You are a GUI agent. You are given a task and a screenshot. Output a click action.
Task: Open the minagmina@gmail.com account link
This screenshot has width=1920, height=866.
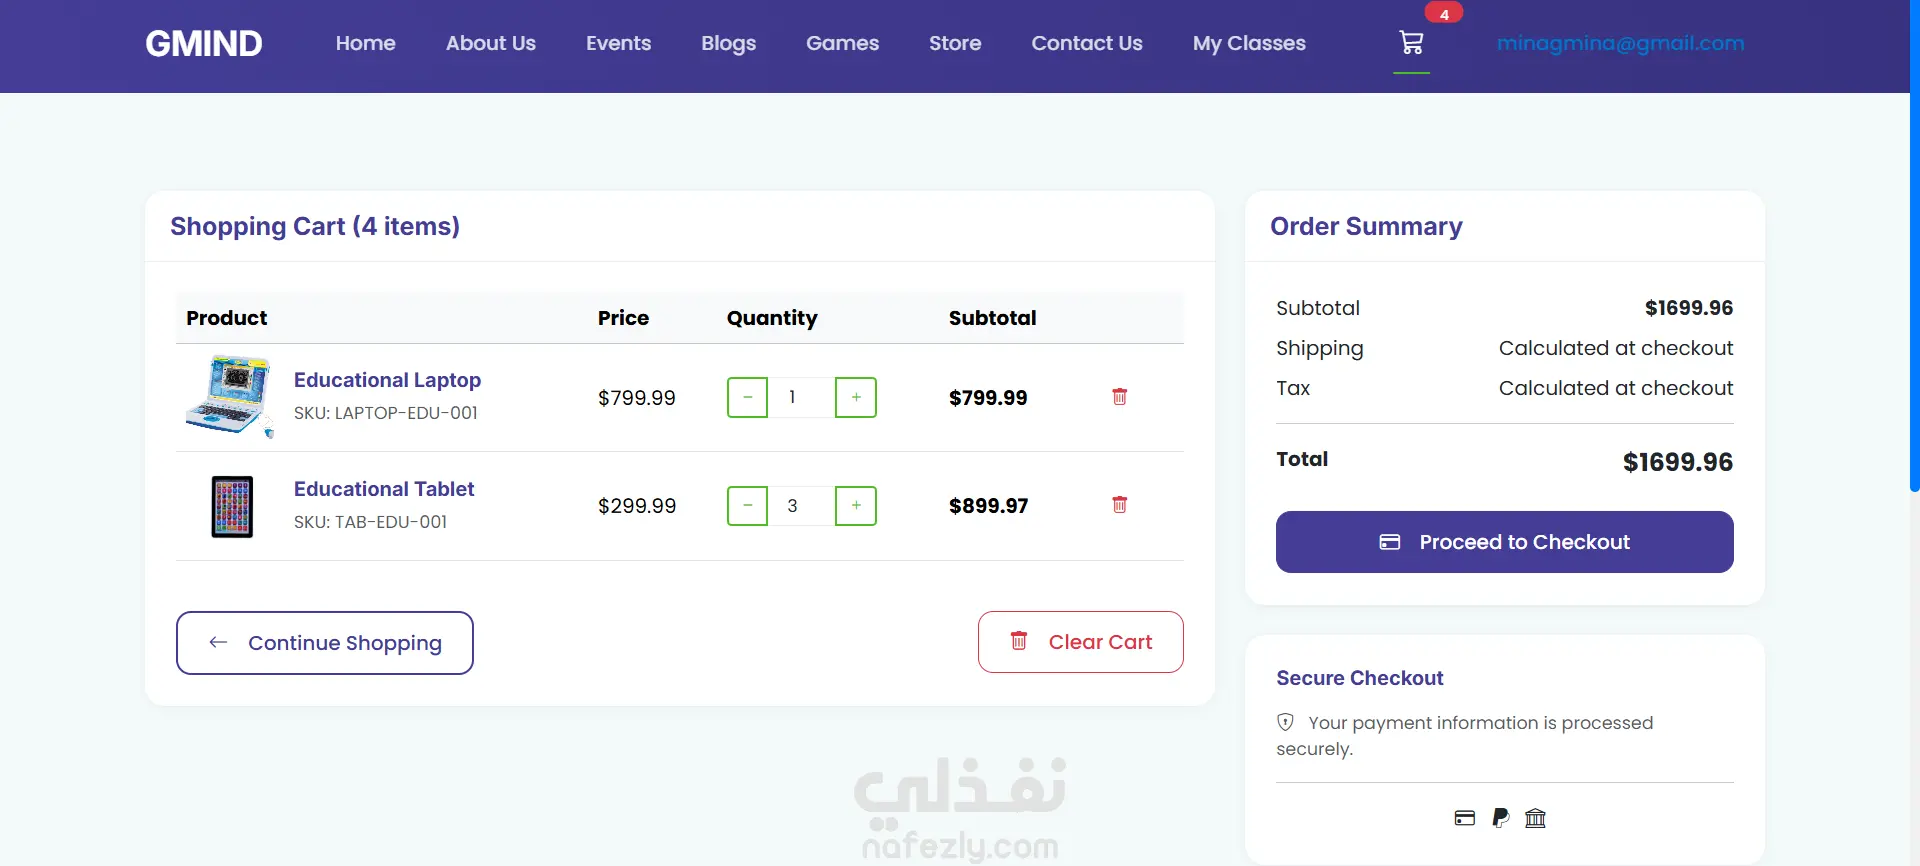pos(1620,43)
